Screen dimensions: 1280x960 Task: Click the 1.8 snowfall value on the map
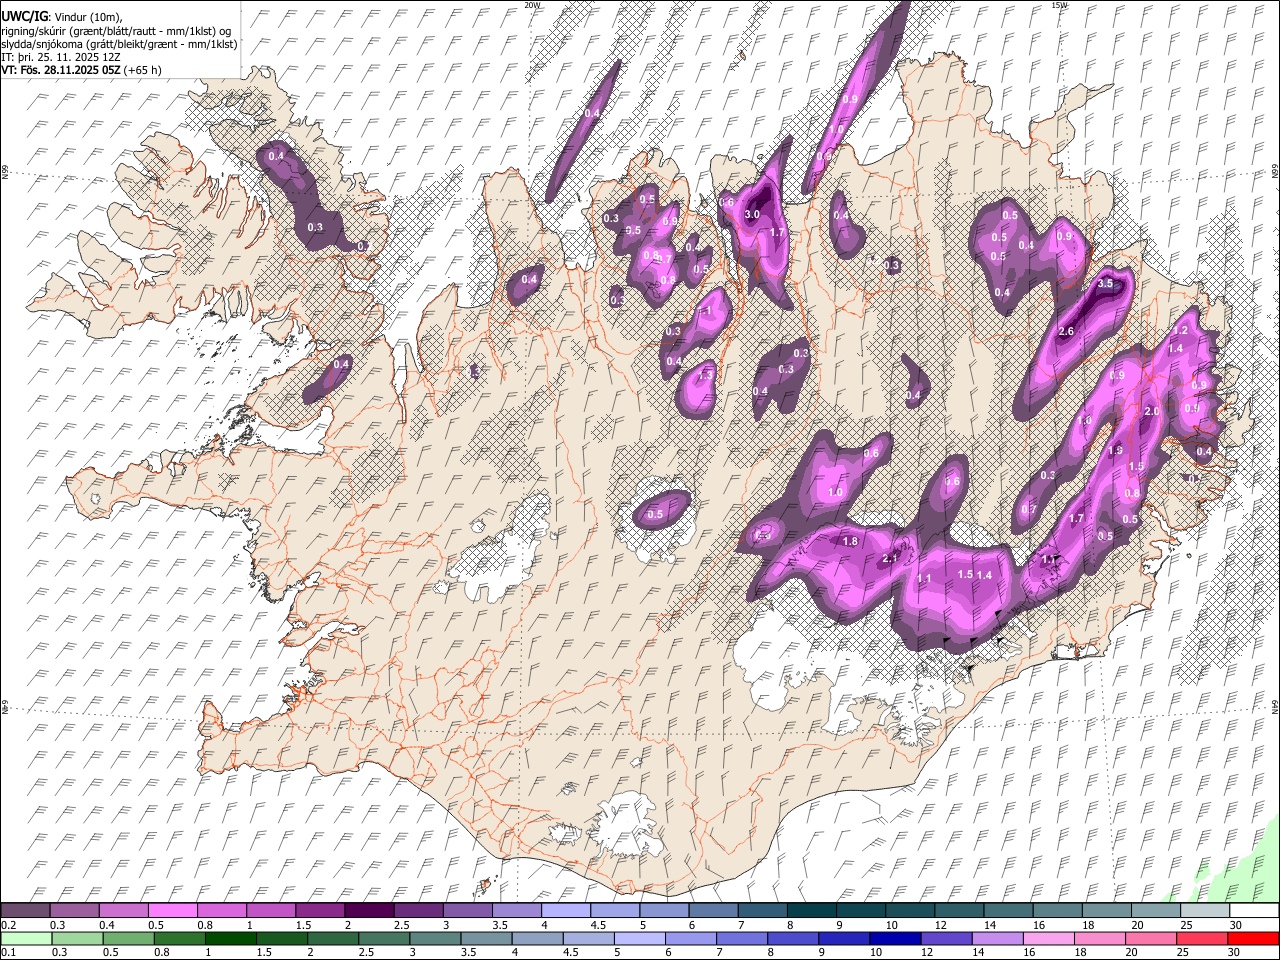click(851, 541)
